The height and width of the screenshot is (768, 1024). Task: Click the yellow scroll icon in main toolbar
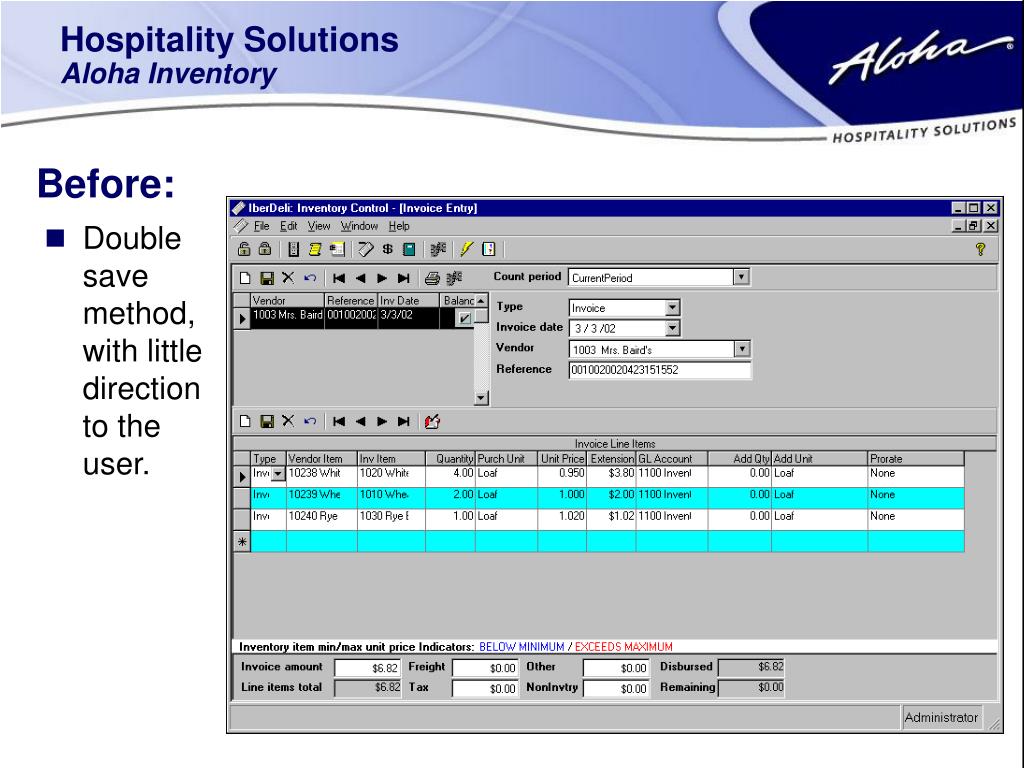[x=315, y=249]
